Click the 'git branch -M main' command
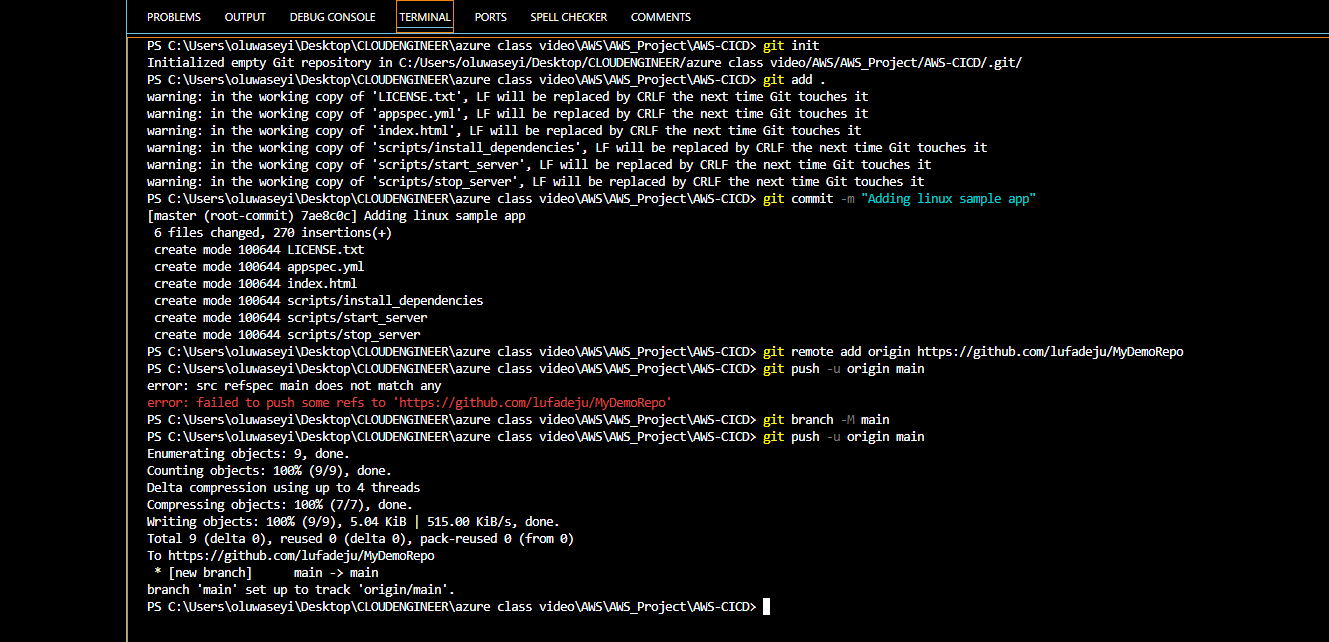The width and height of the screenshot is (1329, 642). coord(826,420)
